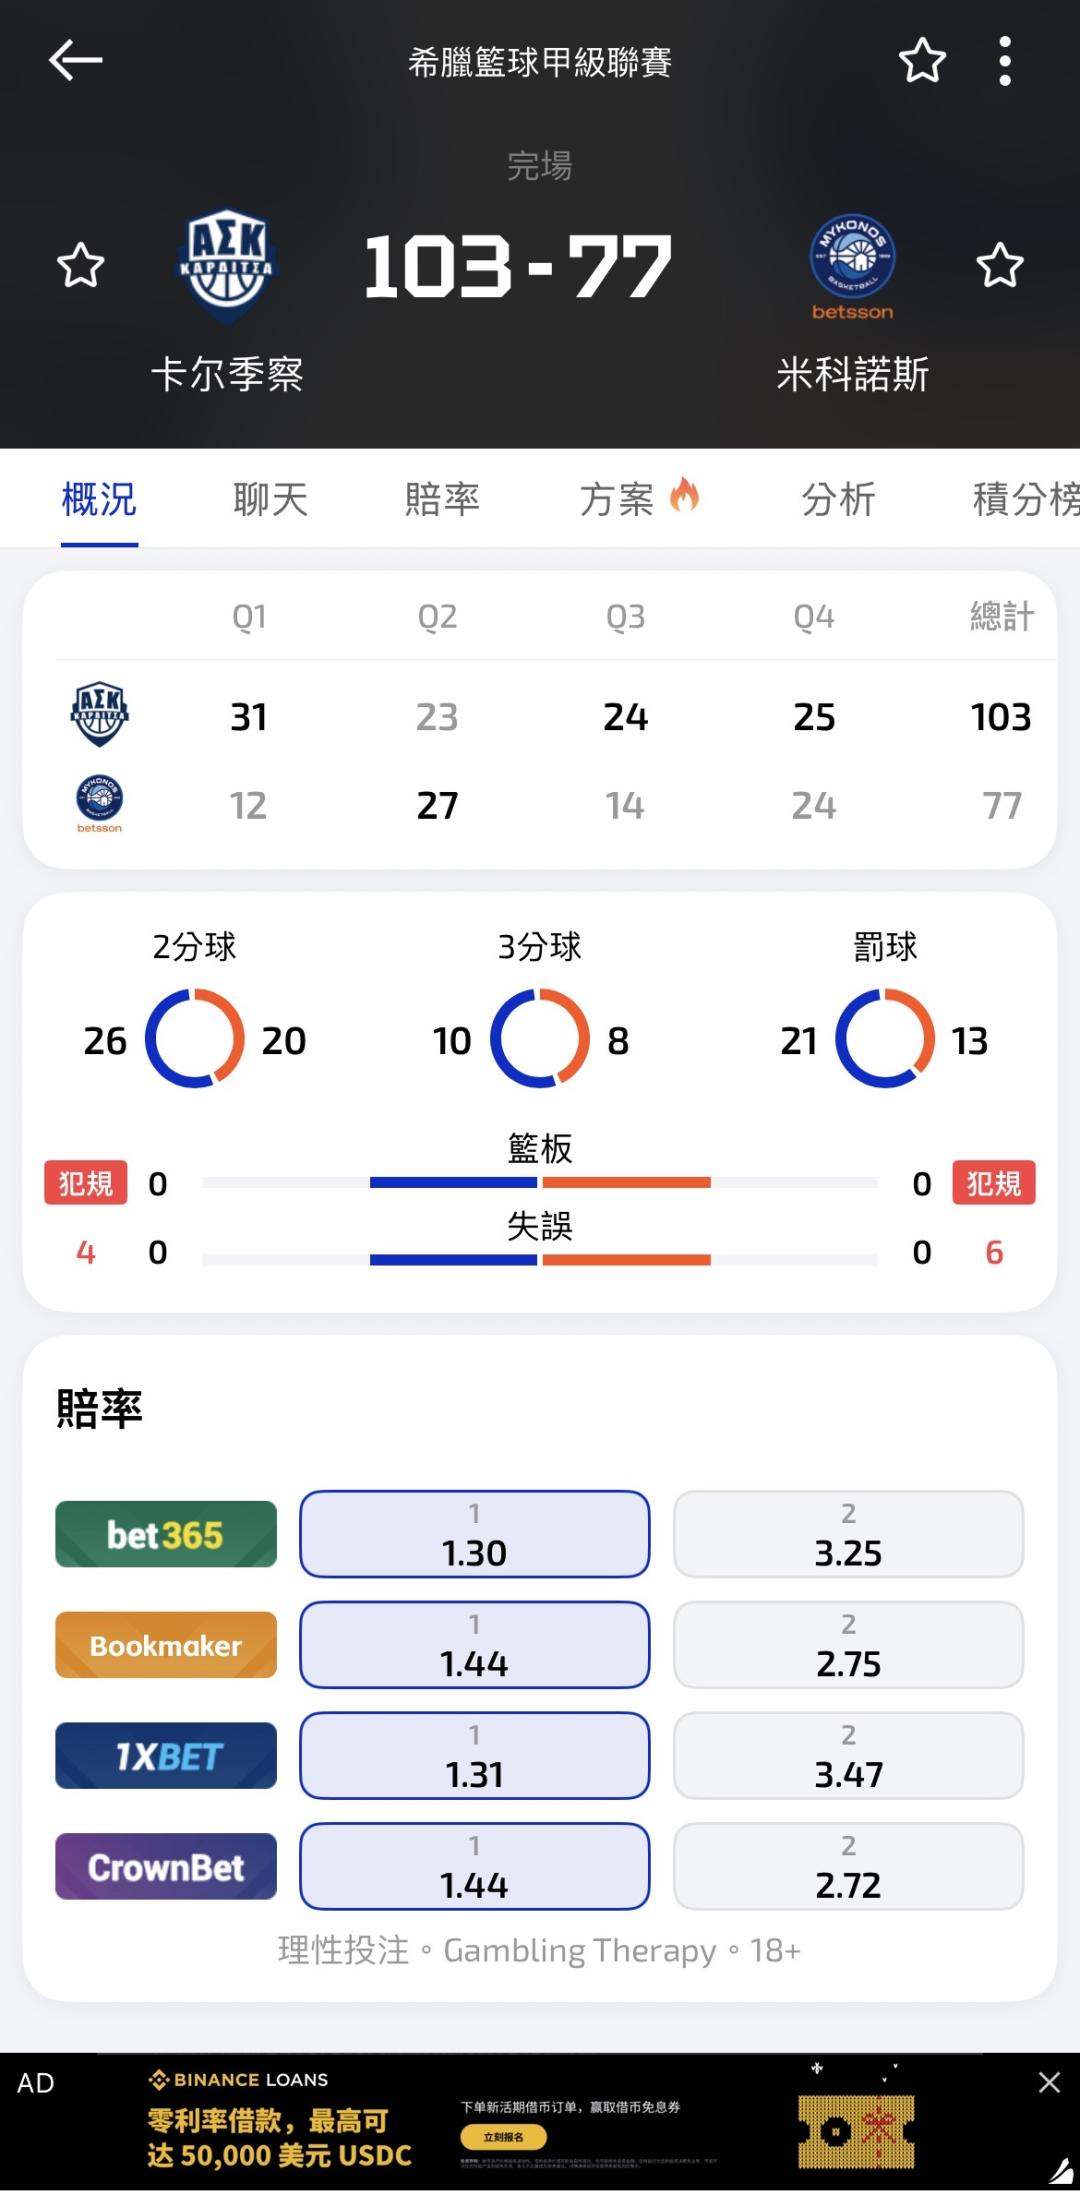Favorite this match with top star
This screenshot has width=1080, height=2207.
pos(922,61)
